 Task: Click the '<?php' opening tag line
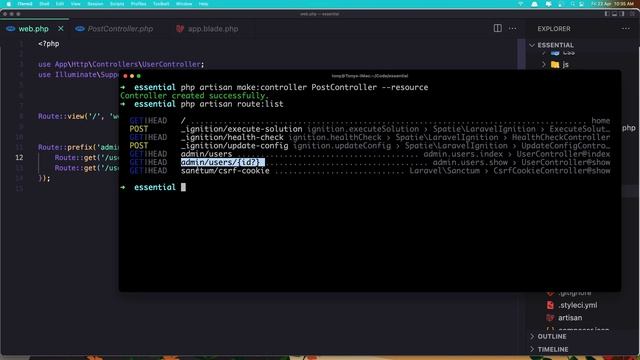(49, 44)
